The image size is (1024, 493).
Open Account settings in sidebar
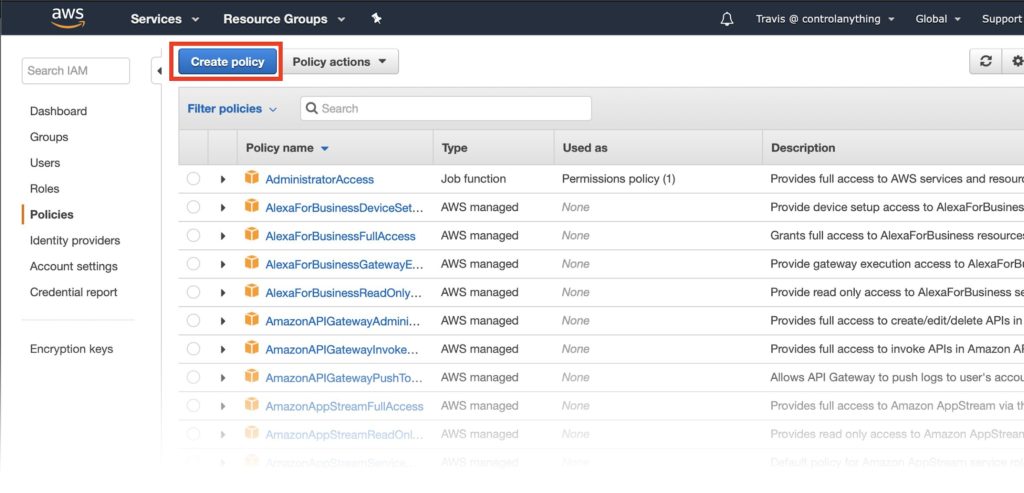[74, 266]
